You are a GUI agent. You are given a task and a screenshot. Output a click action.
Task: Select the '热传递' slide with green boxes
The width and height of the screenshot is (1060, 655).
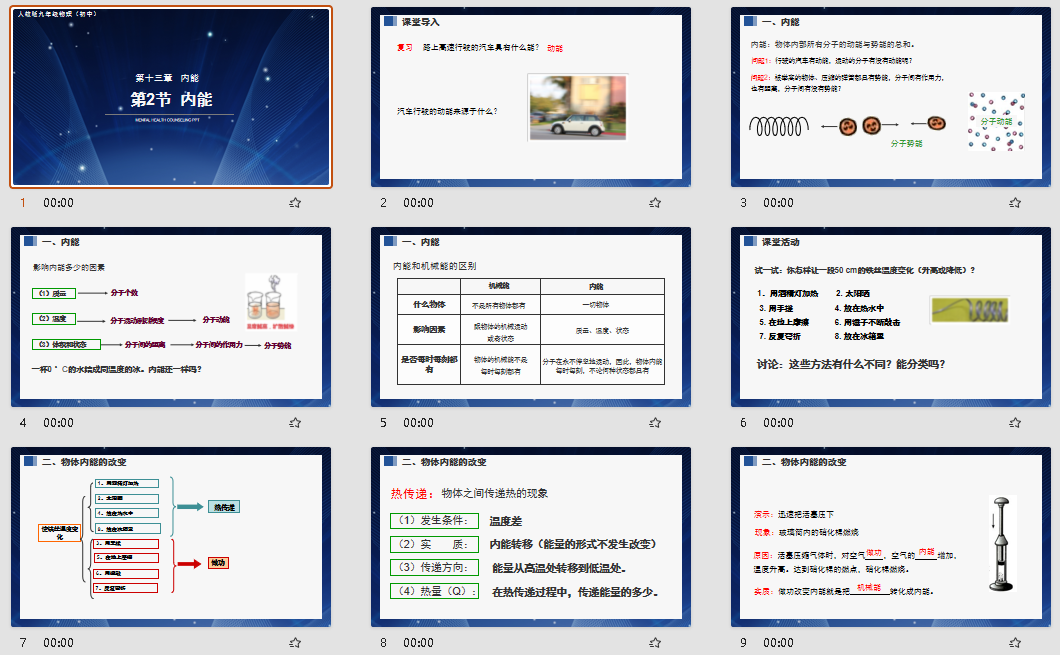[x=531, y=538]
